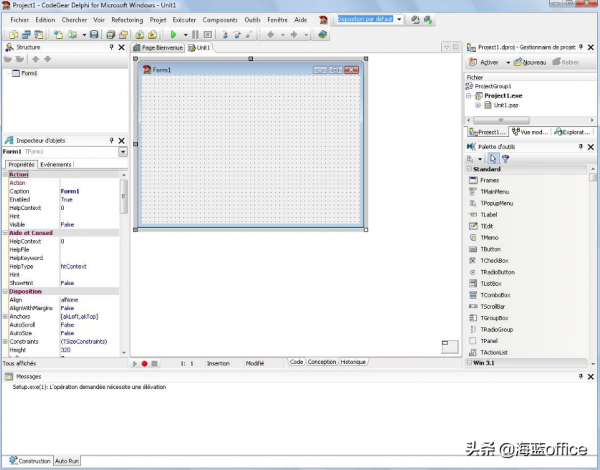Click the green Run button in toolbar

point(171,34)
